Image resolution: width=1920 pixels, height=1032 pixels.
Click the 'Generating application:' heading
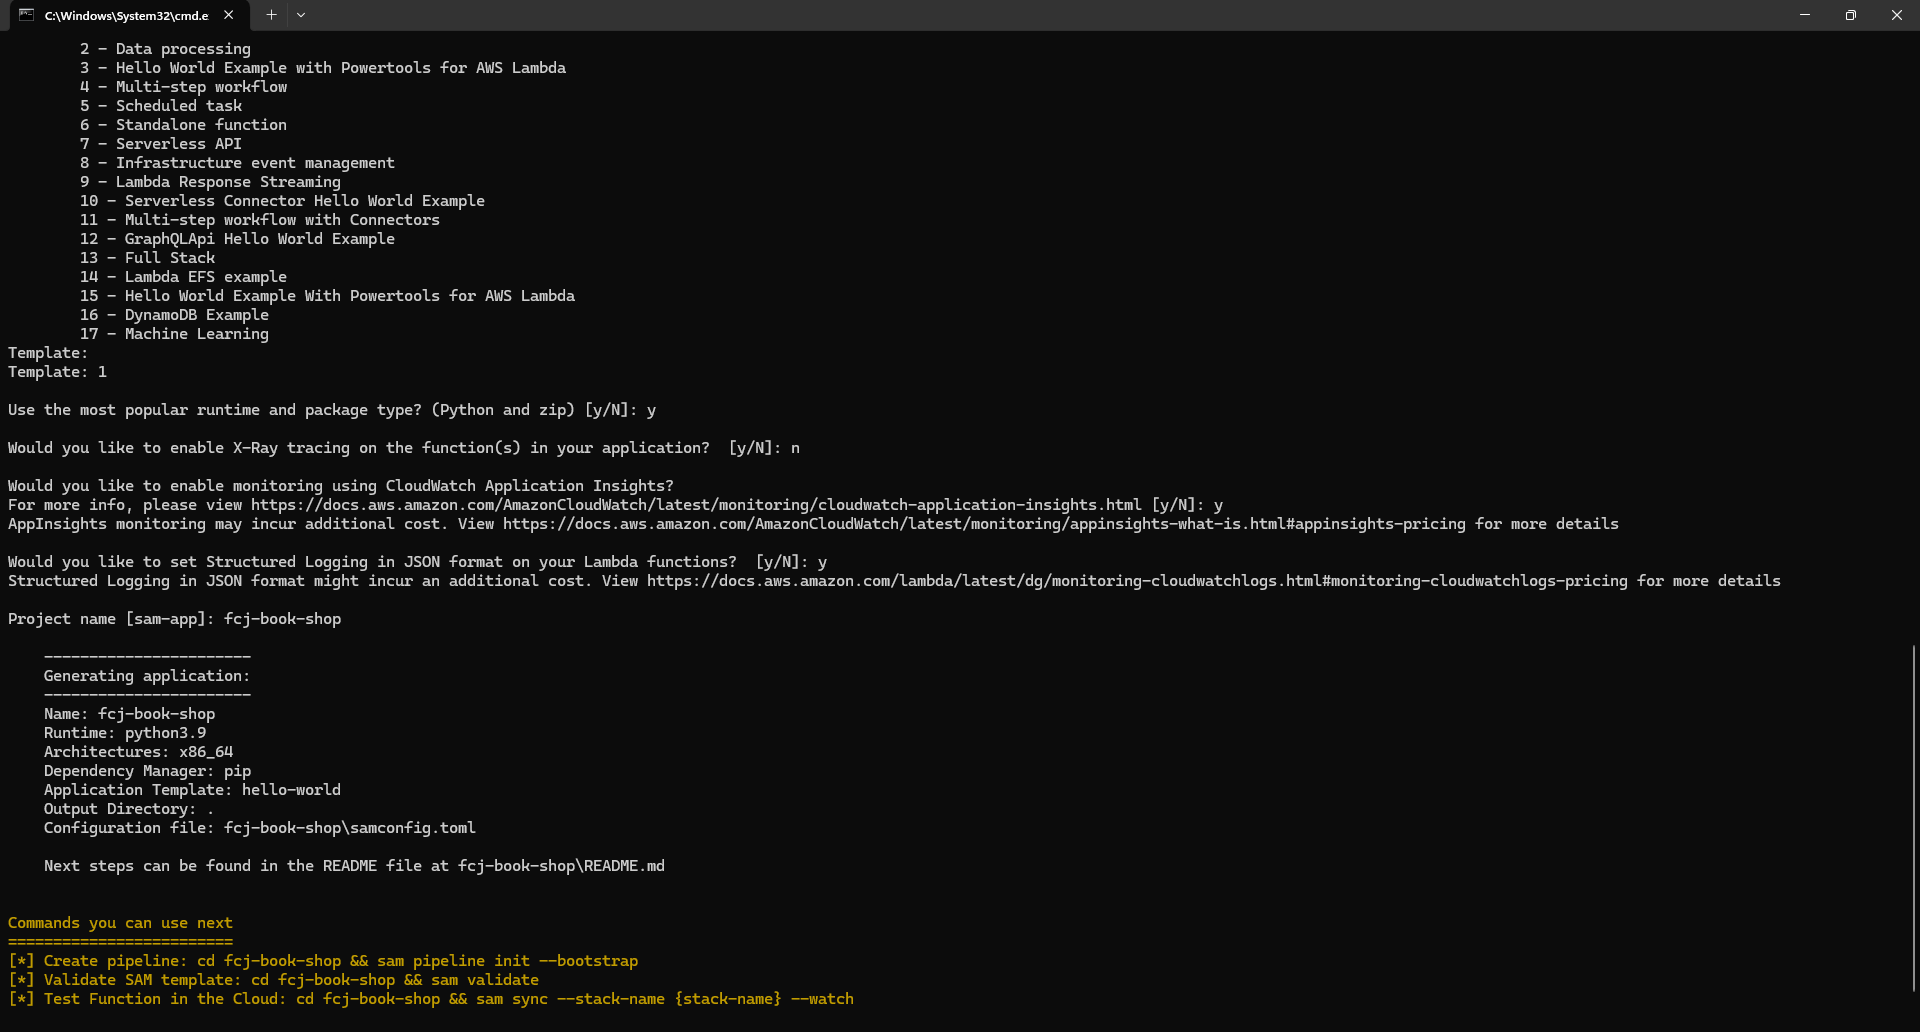point(147,676)
